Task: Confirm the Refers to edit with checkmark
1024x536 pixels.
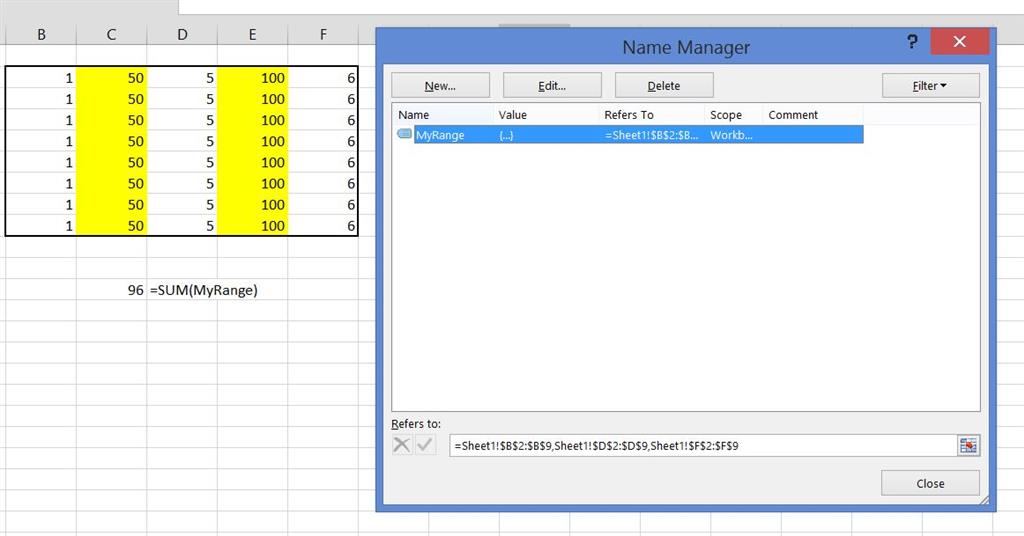Action: (x=425, y=445)
